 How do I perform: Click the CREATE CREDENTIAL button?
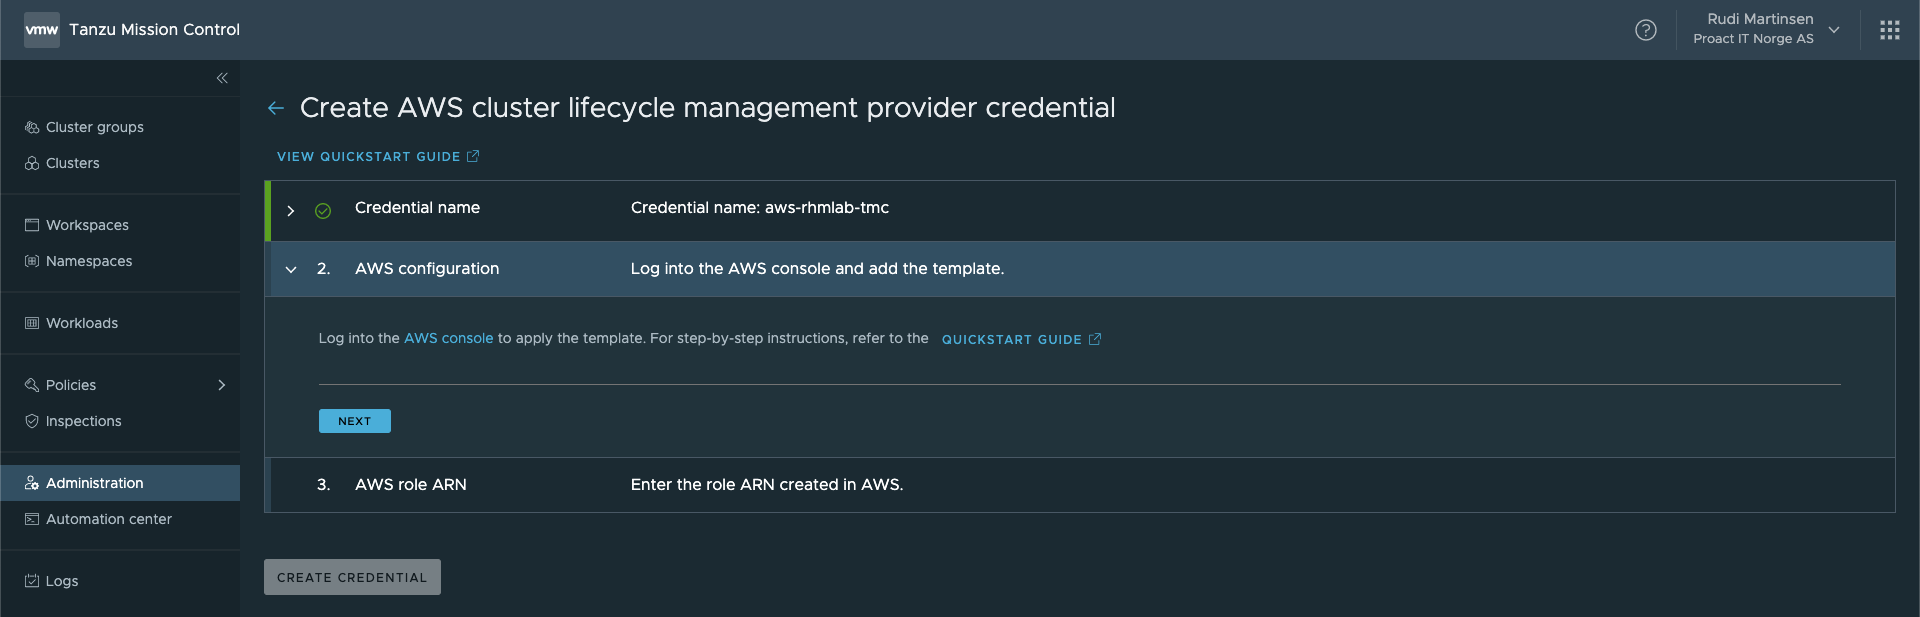(352, 577)
